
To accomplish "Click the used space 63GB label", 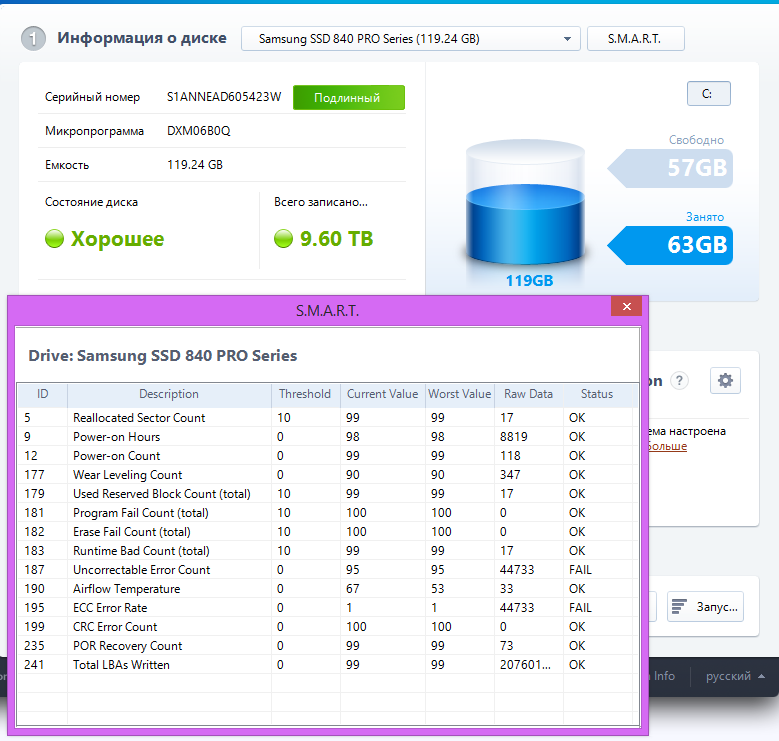I will pyautogui.click(x=696, y=244).
